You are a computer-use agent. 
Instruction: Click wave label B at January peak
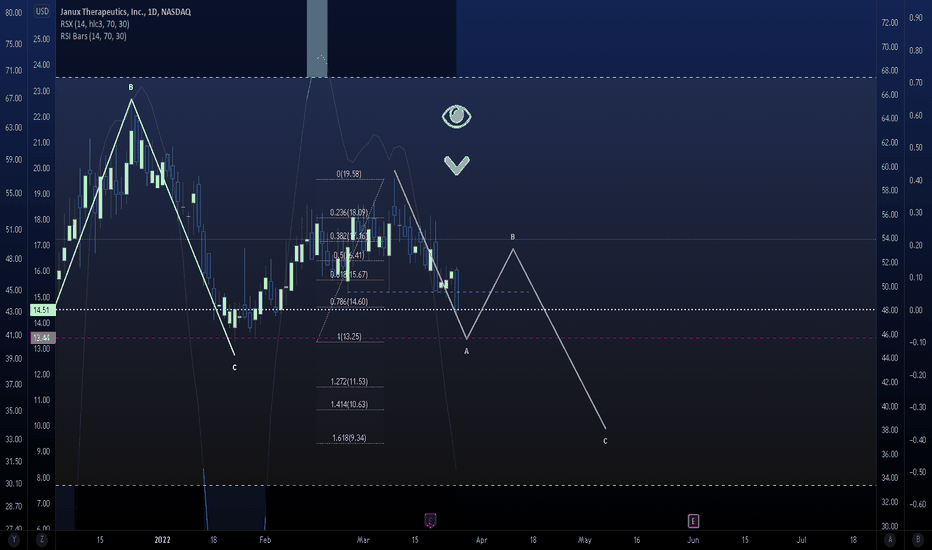(x=131, y=88)
